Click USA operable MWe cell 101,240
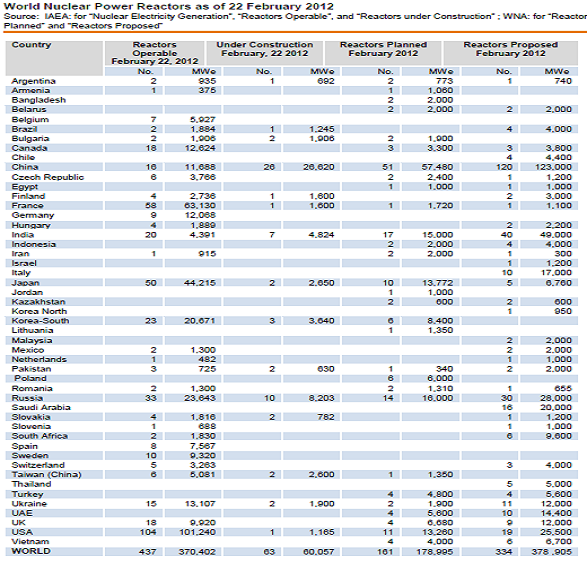This screenshot has width=588, height=561. pos(197,532)
